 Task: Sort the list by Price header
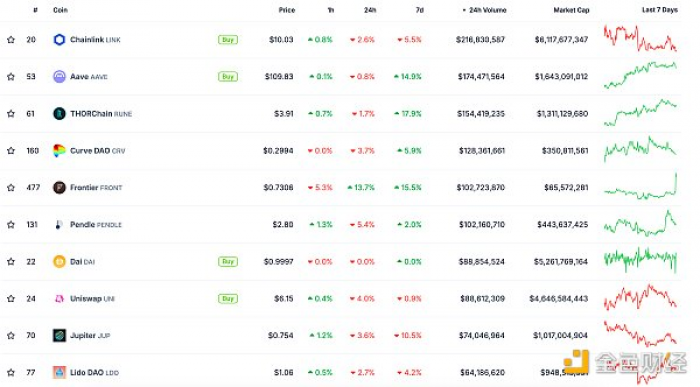pos(287,10)
